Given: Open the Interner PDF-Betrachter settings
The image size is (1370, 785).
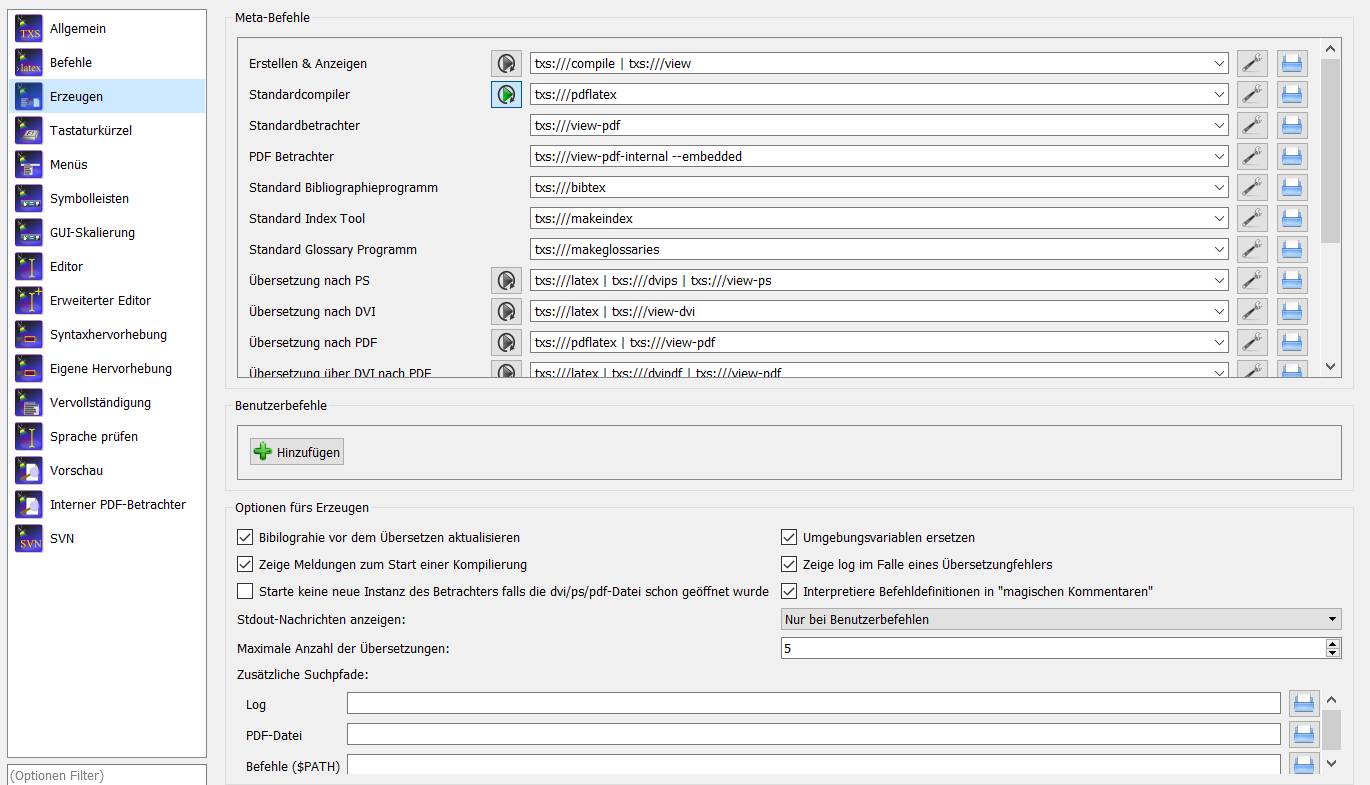Looking at the screenshot, I should [x=117, y=505].
